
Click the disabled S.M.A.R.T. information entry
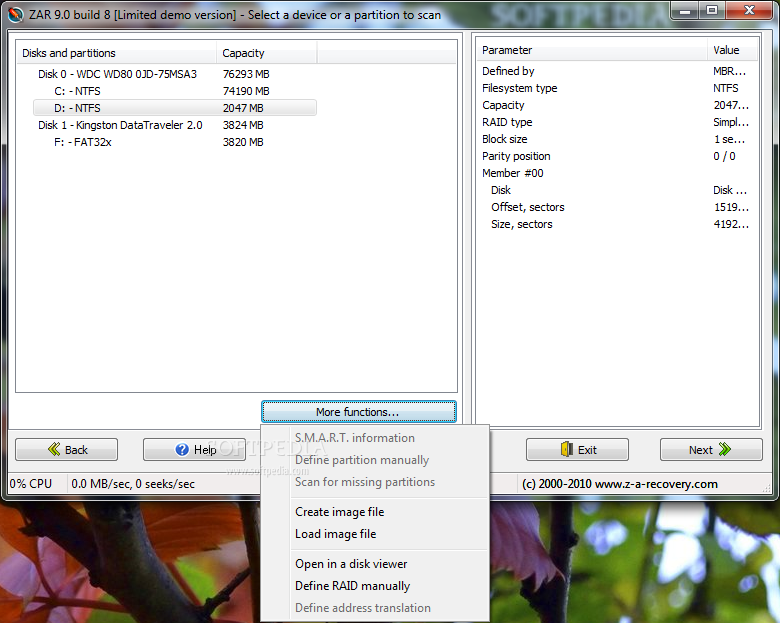[x=355, y=438]
